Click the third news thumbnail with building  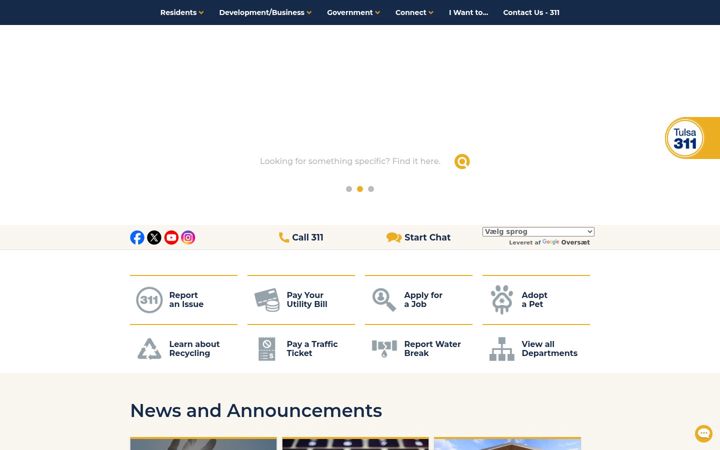(x=507, y=444)
